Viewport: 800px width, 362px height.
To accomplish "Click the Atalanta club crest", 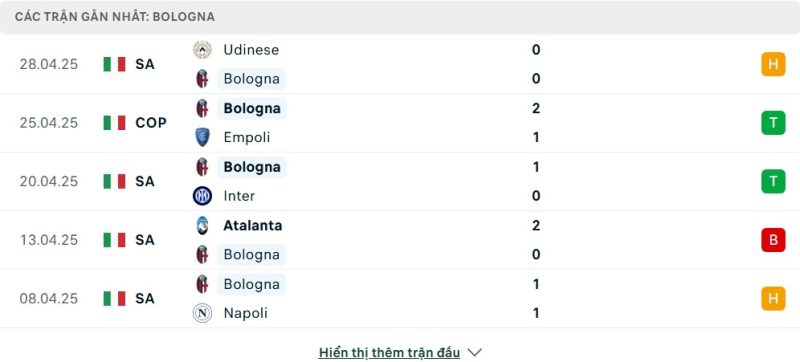I will pos(202,225).
